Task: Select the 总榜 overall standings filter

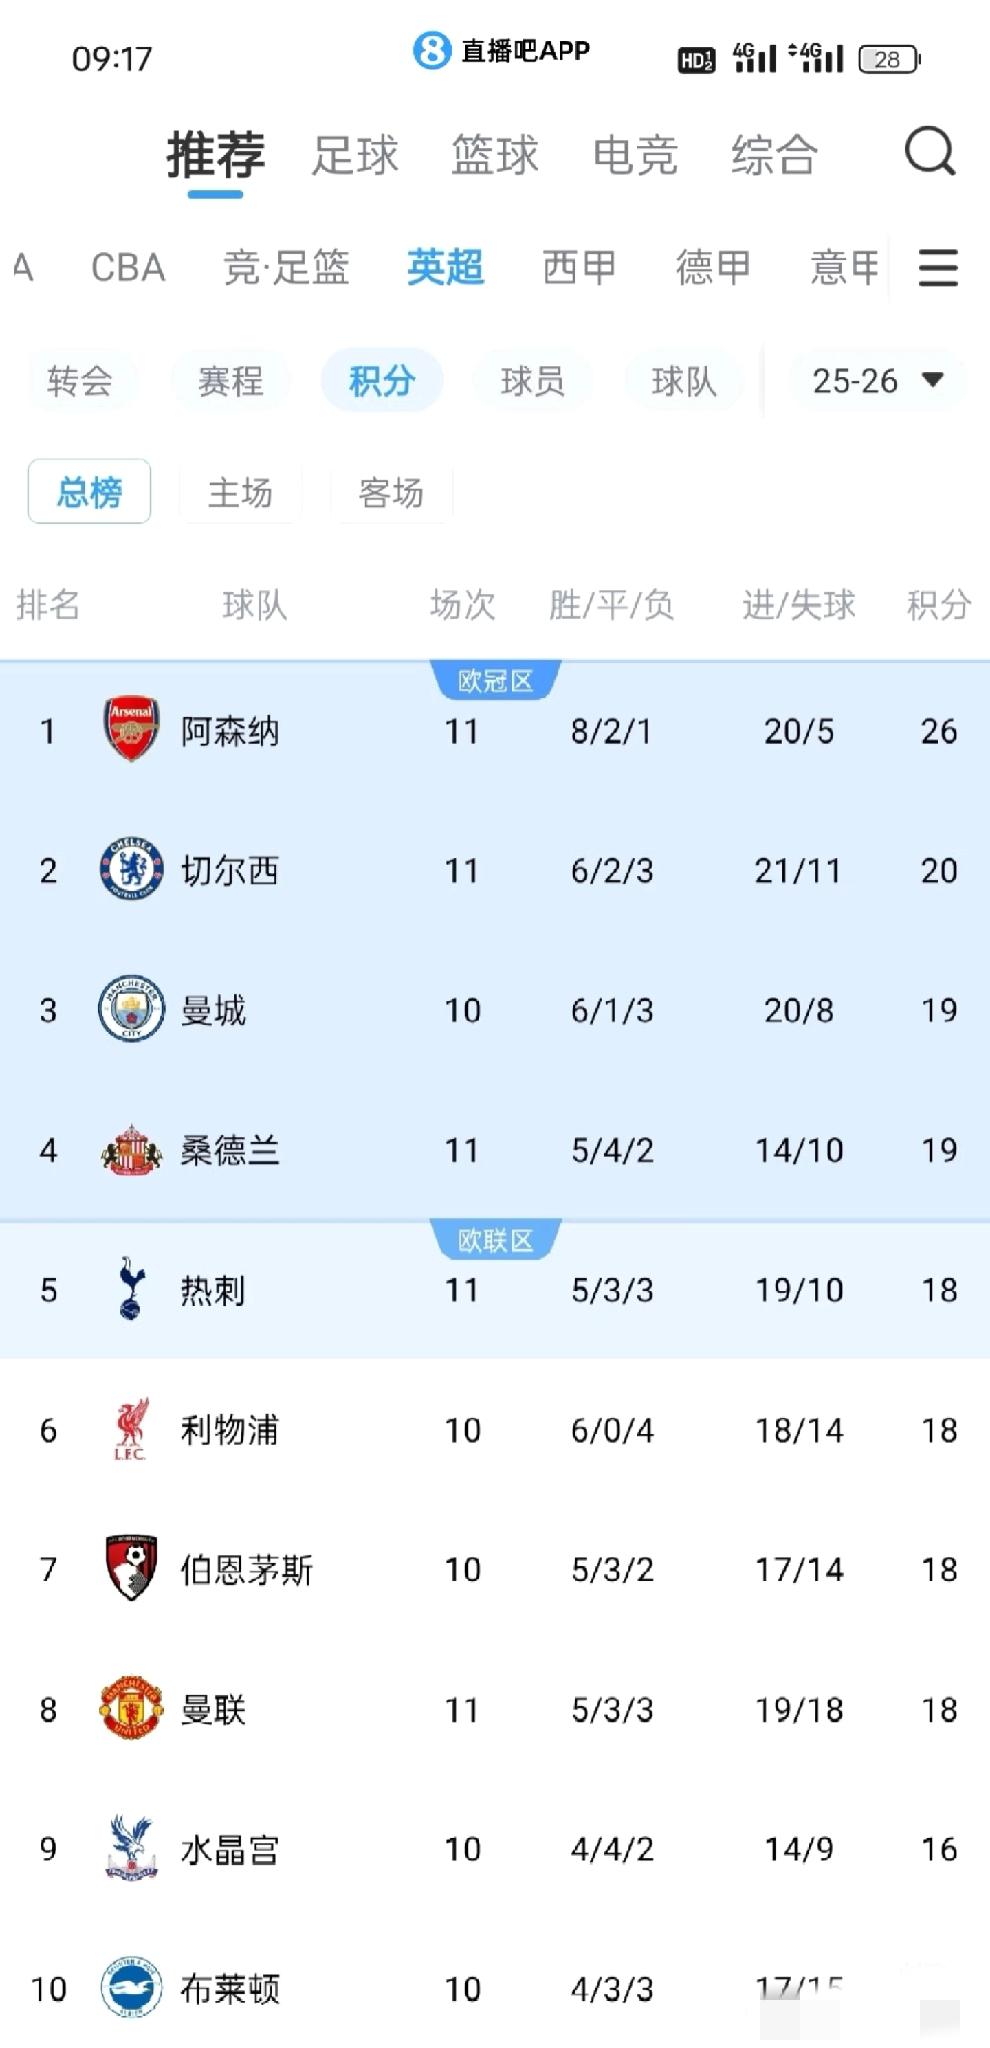Action: pos(89,492)
